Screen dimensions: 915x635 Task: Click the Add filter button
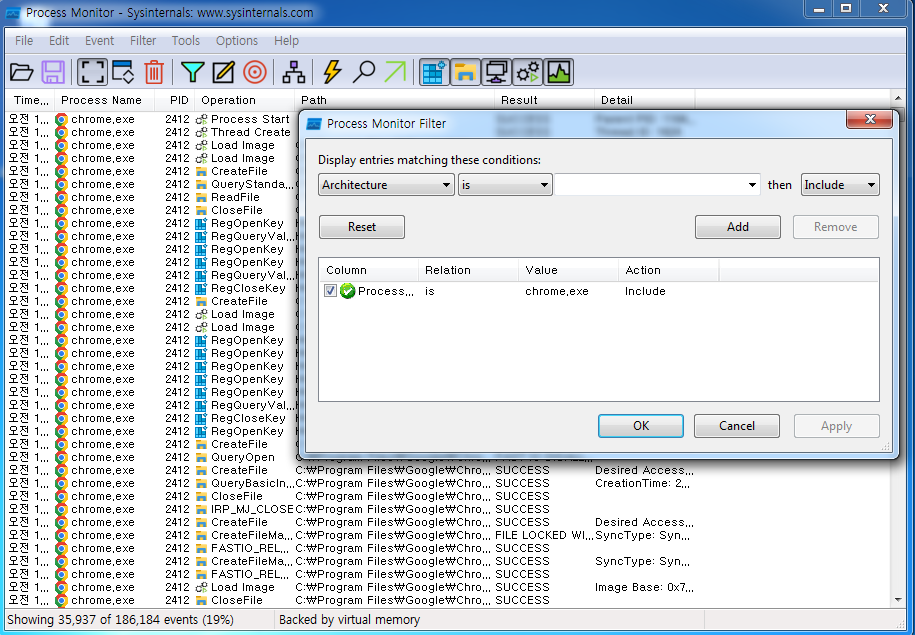point(738,227)
